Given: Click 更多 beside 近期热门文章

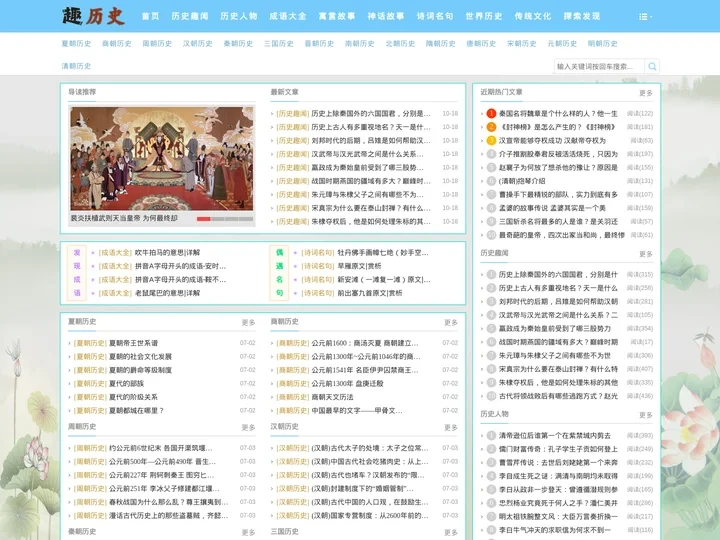Looking at the screenshot, I should click(x=646, y=93).
